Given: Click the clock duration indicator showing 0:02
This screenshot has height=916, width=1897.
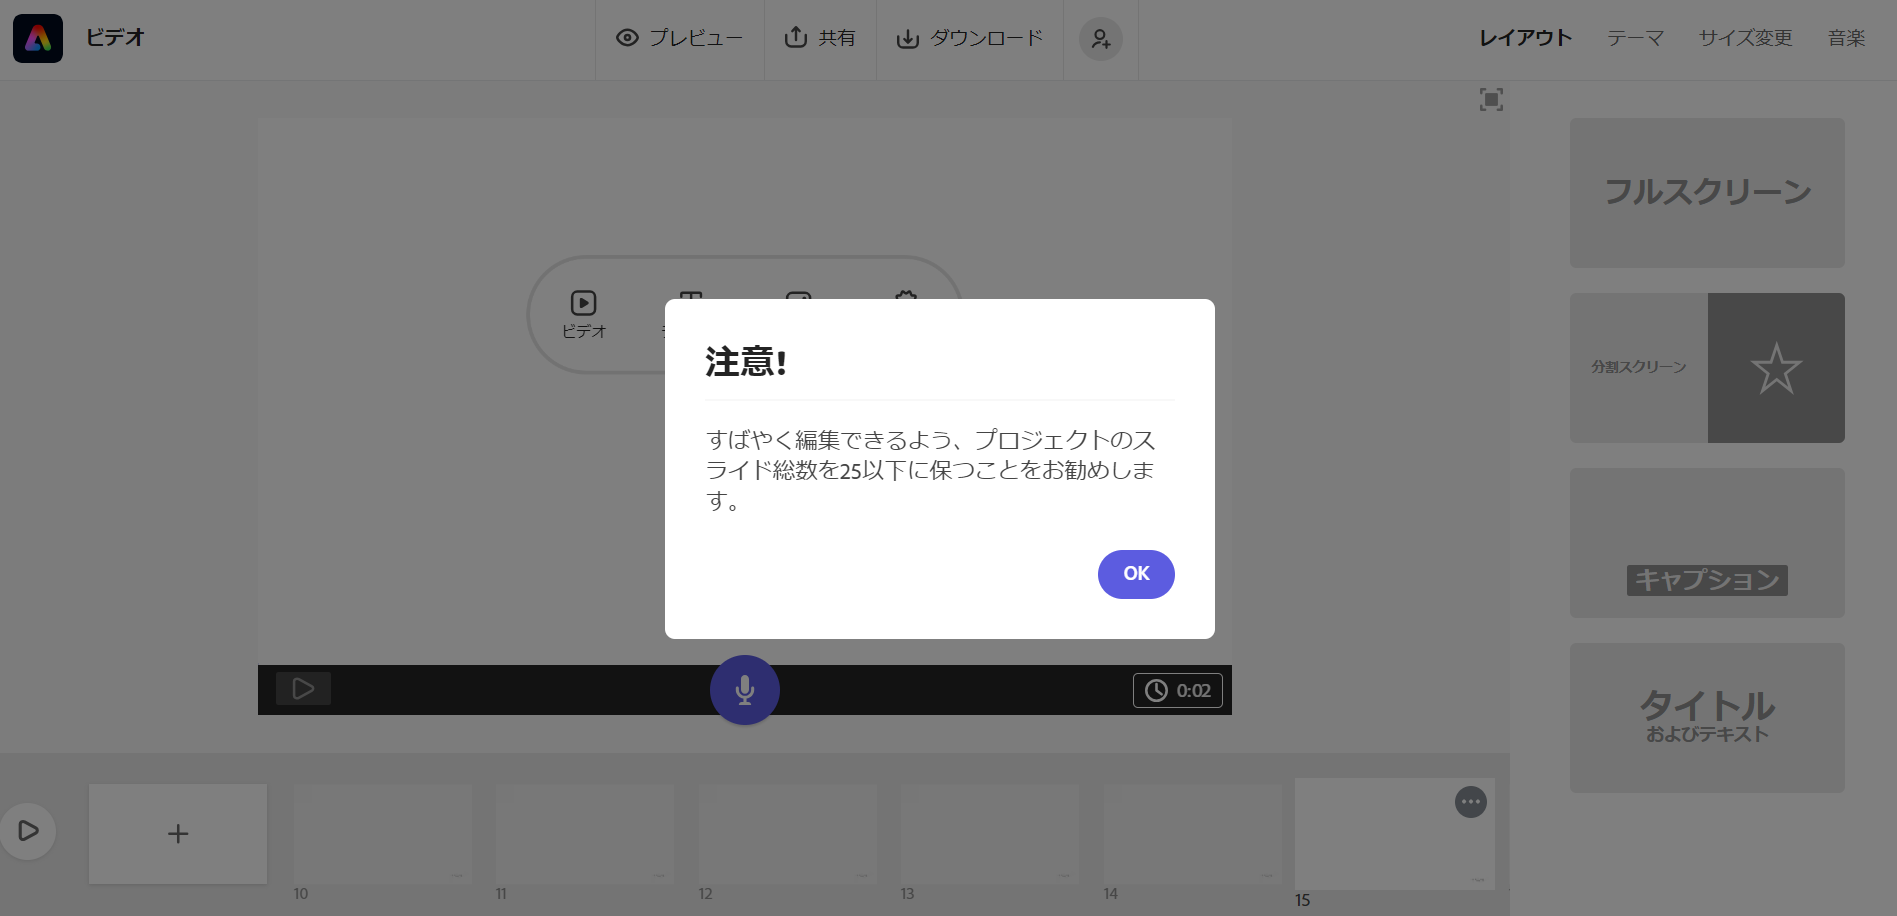Looking at the screenshot, I should click(x=1178, y=690).
